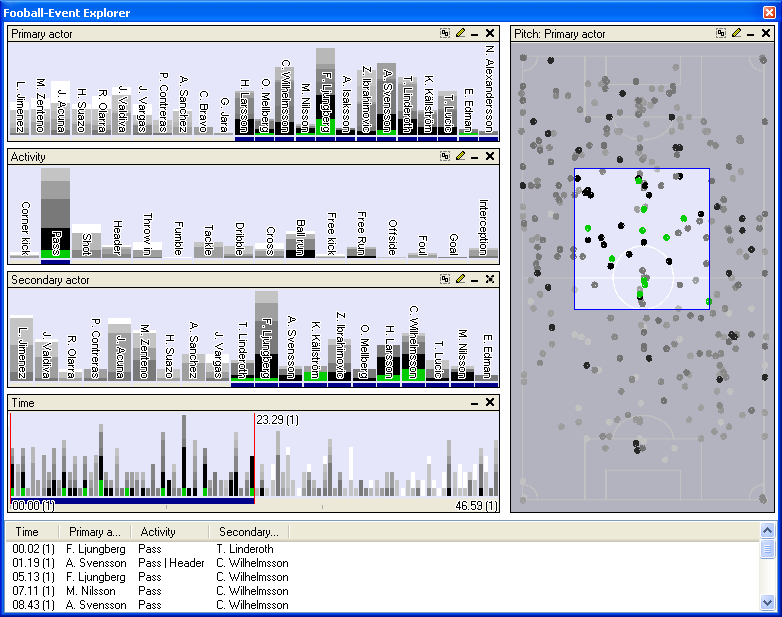Click 'Pass | Header' cell in event table
Image resolution: width=782 pixels, height=617 pixels.
pyautogui.click(x=171, y=563)
